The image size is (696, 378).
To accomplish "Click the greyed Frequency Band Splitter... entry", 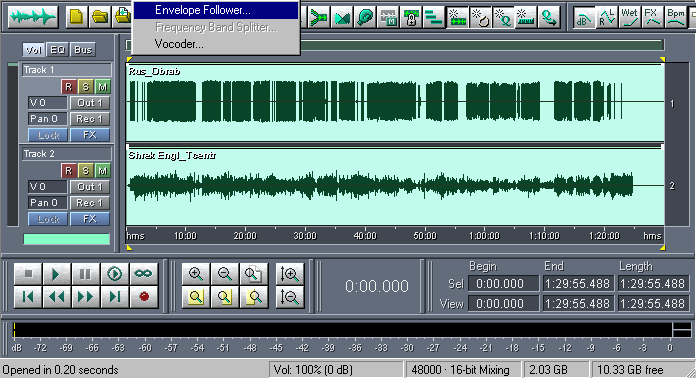I will 216,28.
